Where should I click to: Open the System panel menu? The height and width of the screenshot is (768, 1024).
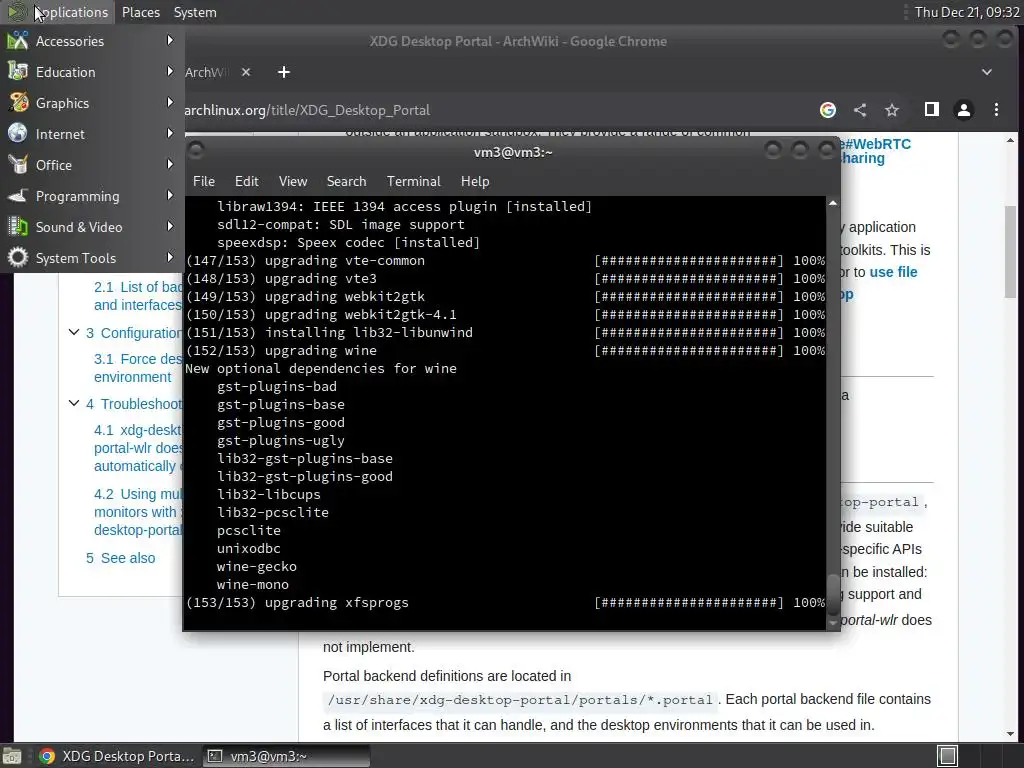pos(195,12)
